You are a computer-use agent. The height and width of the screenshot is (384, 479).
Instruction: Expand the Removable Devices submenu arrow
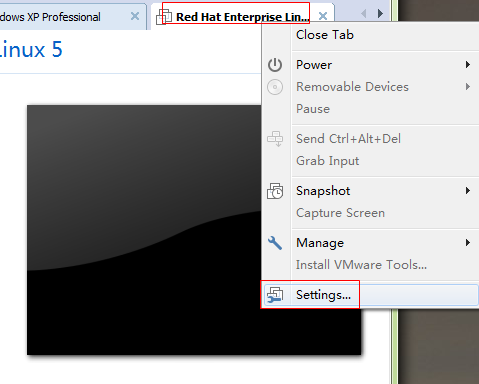(x=468, y=87)
